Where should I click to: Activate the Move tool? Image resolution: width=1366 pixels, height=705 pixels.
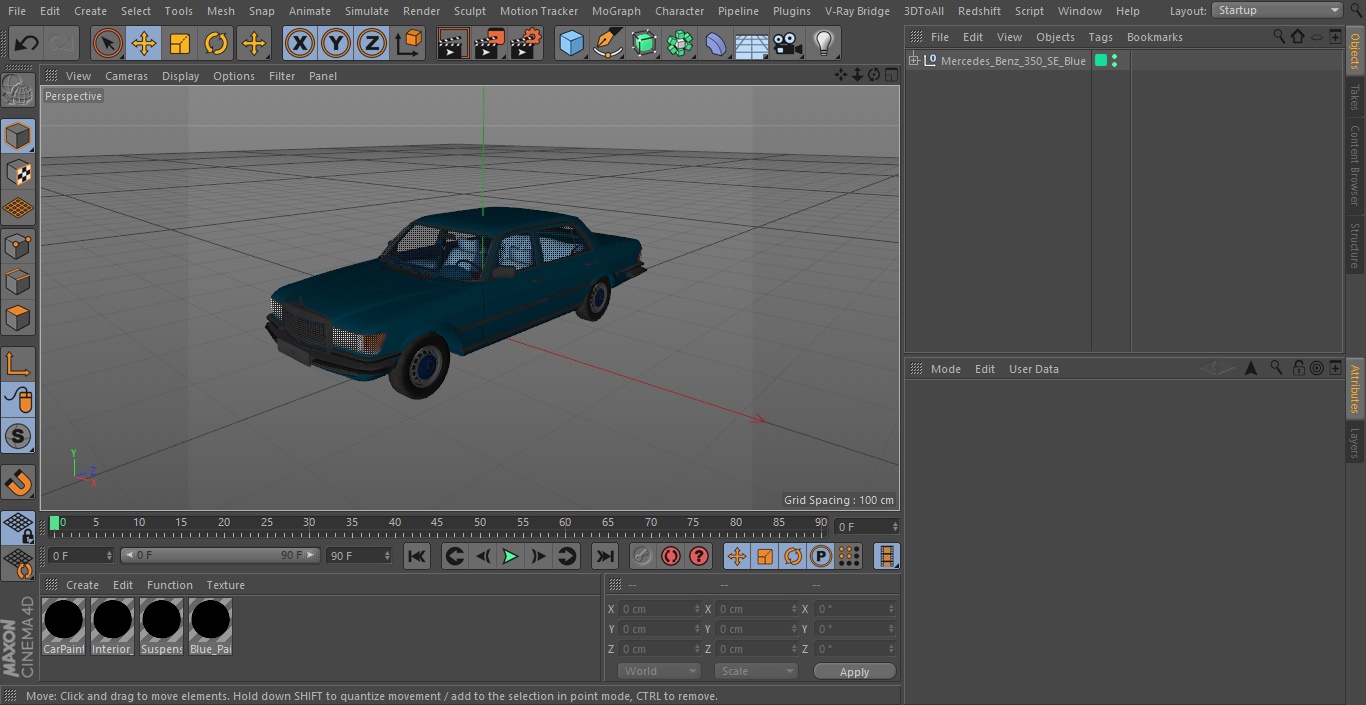click(144, 44)
